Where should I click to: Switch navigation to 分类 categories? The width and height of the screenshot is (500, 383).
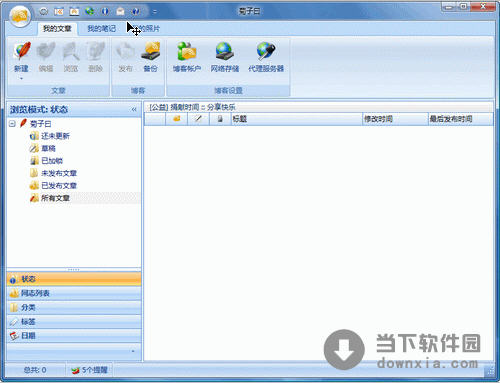coord(74,307)
